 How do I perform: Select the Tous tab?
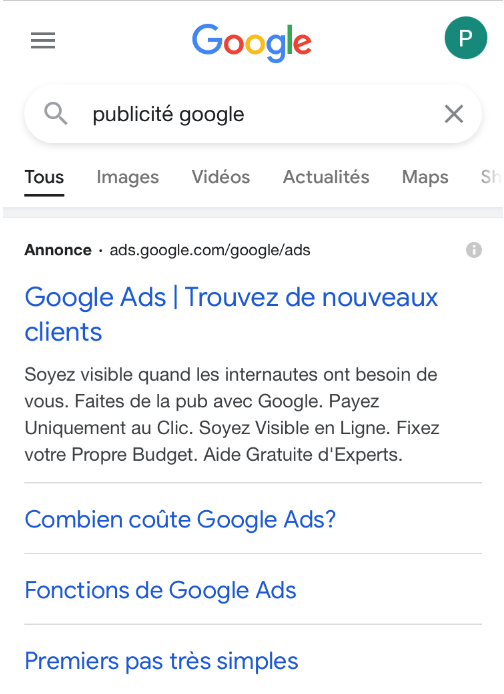[x=44, y=177]
